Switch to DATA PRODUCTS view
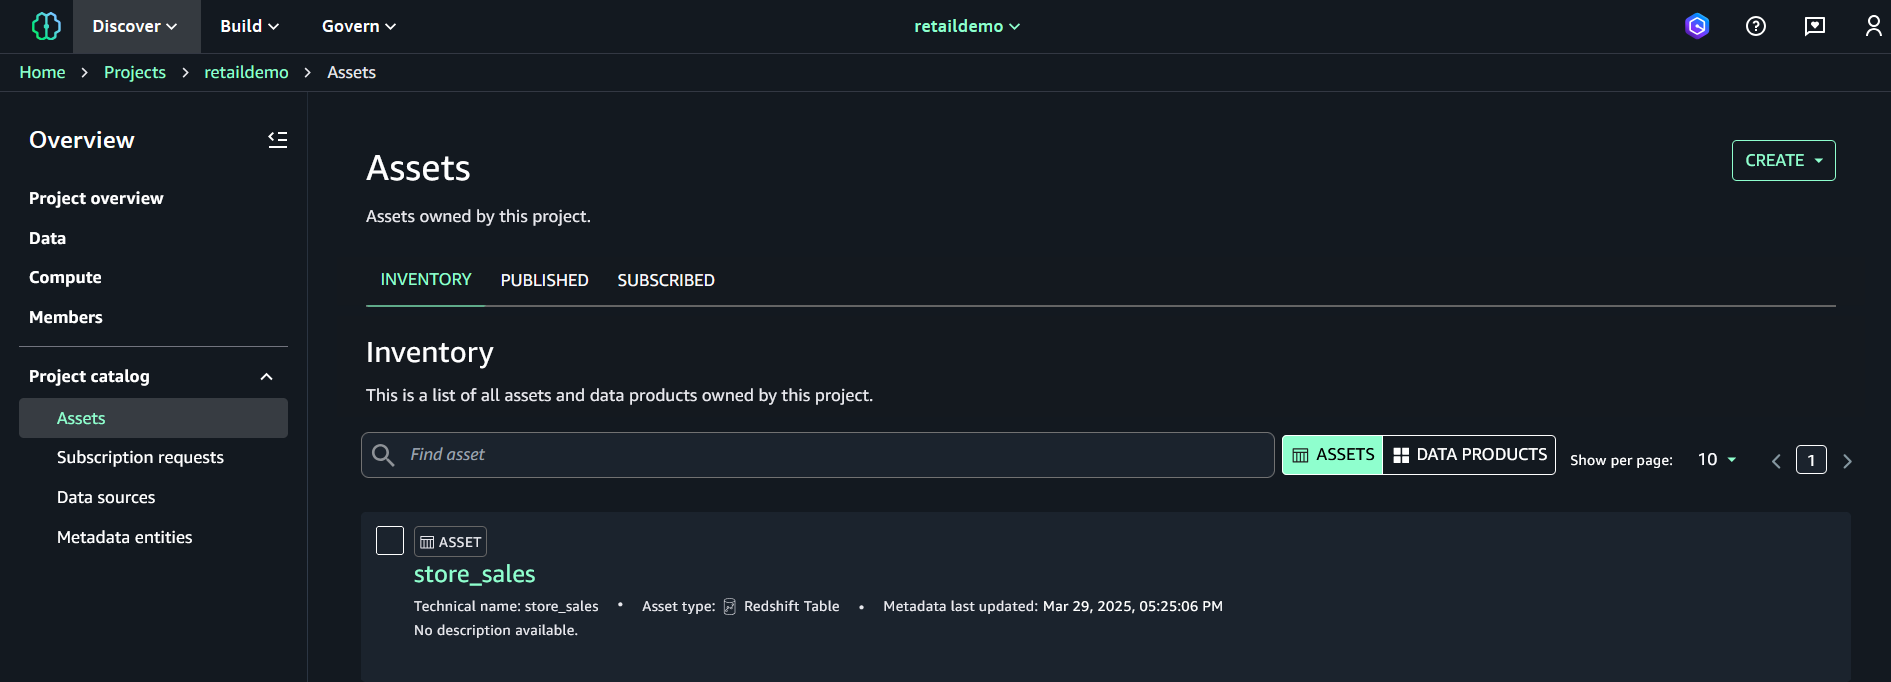The height and width of the screenshot is (682, 1891). click(1469, 455)
